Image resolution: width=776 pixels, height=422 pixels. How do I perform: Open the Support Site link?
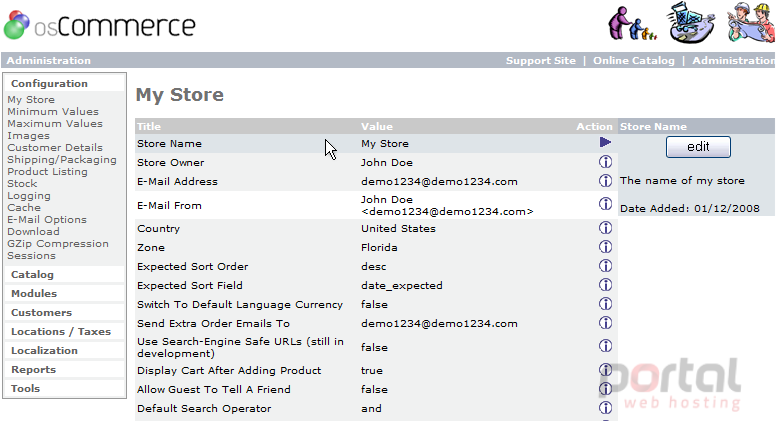click(540, 60)
